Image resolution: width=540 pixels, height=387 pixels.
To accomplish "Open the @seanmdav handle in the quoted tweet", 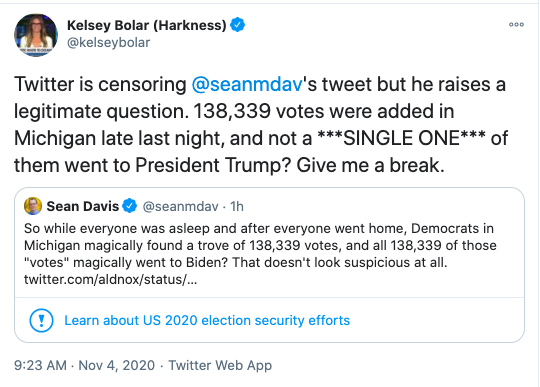I will [180, 206].
